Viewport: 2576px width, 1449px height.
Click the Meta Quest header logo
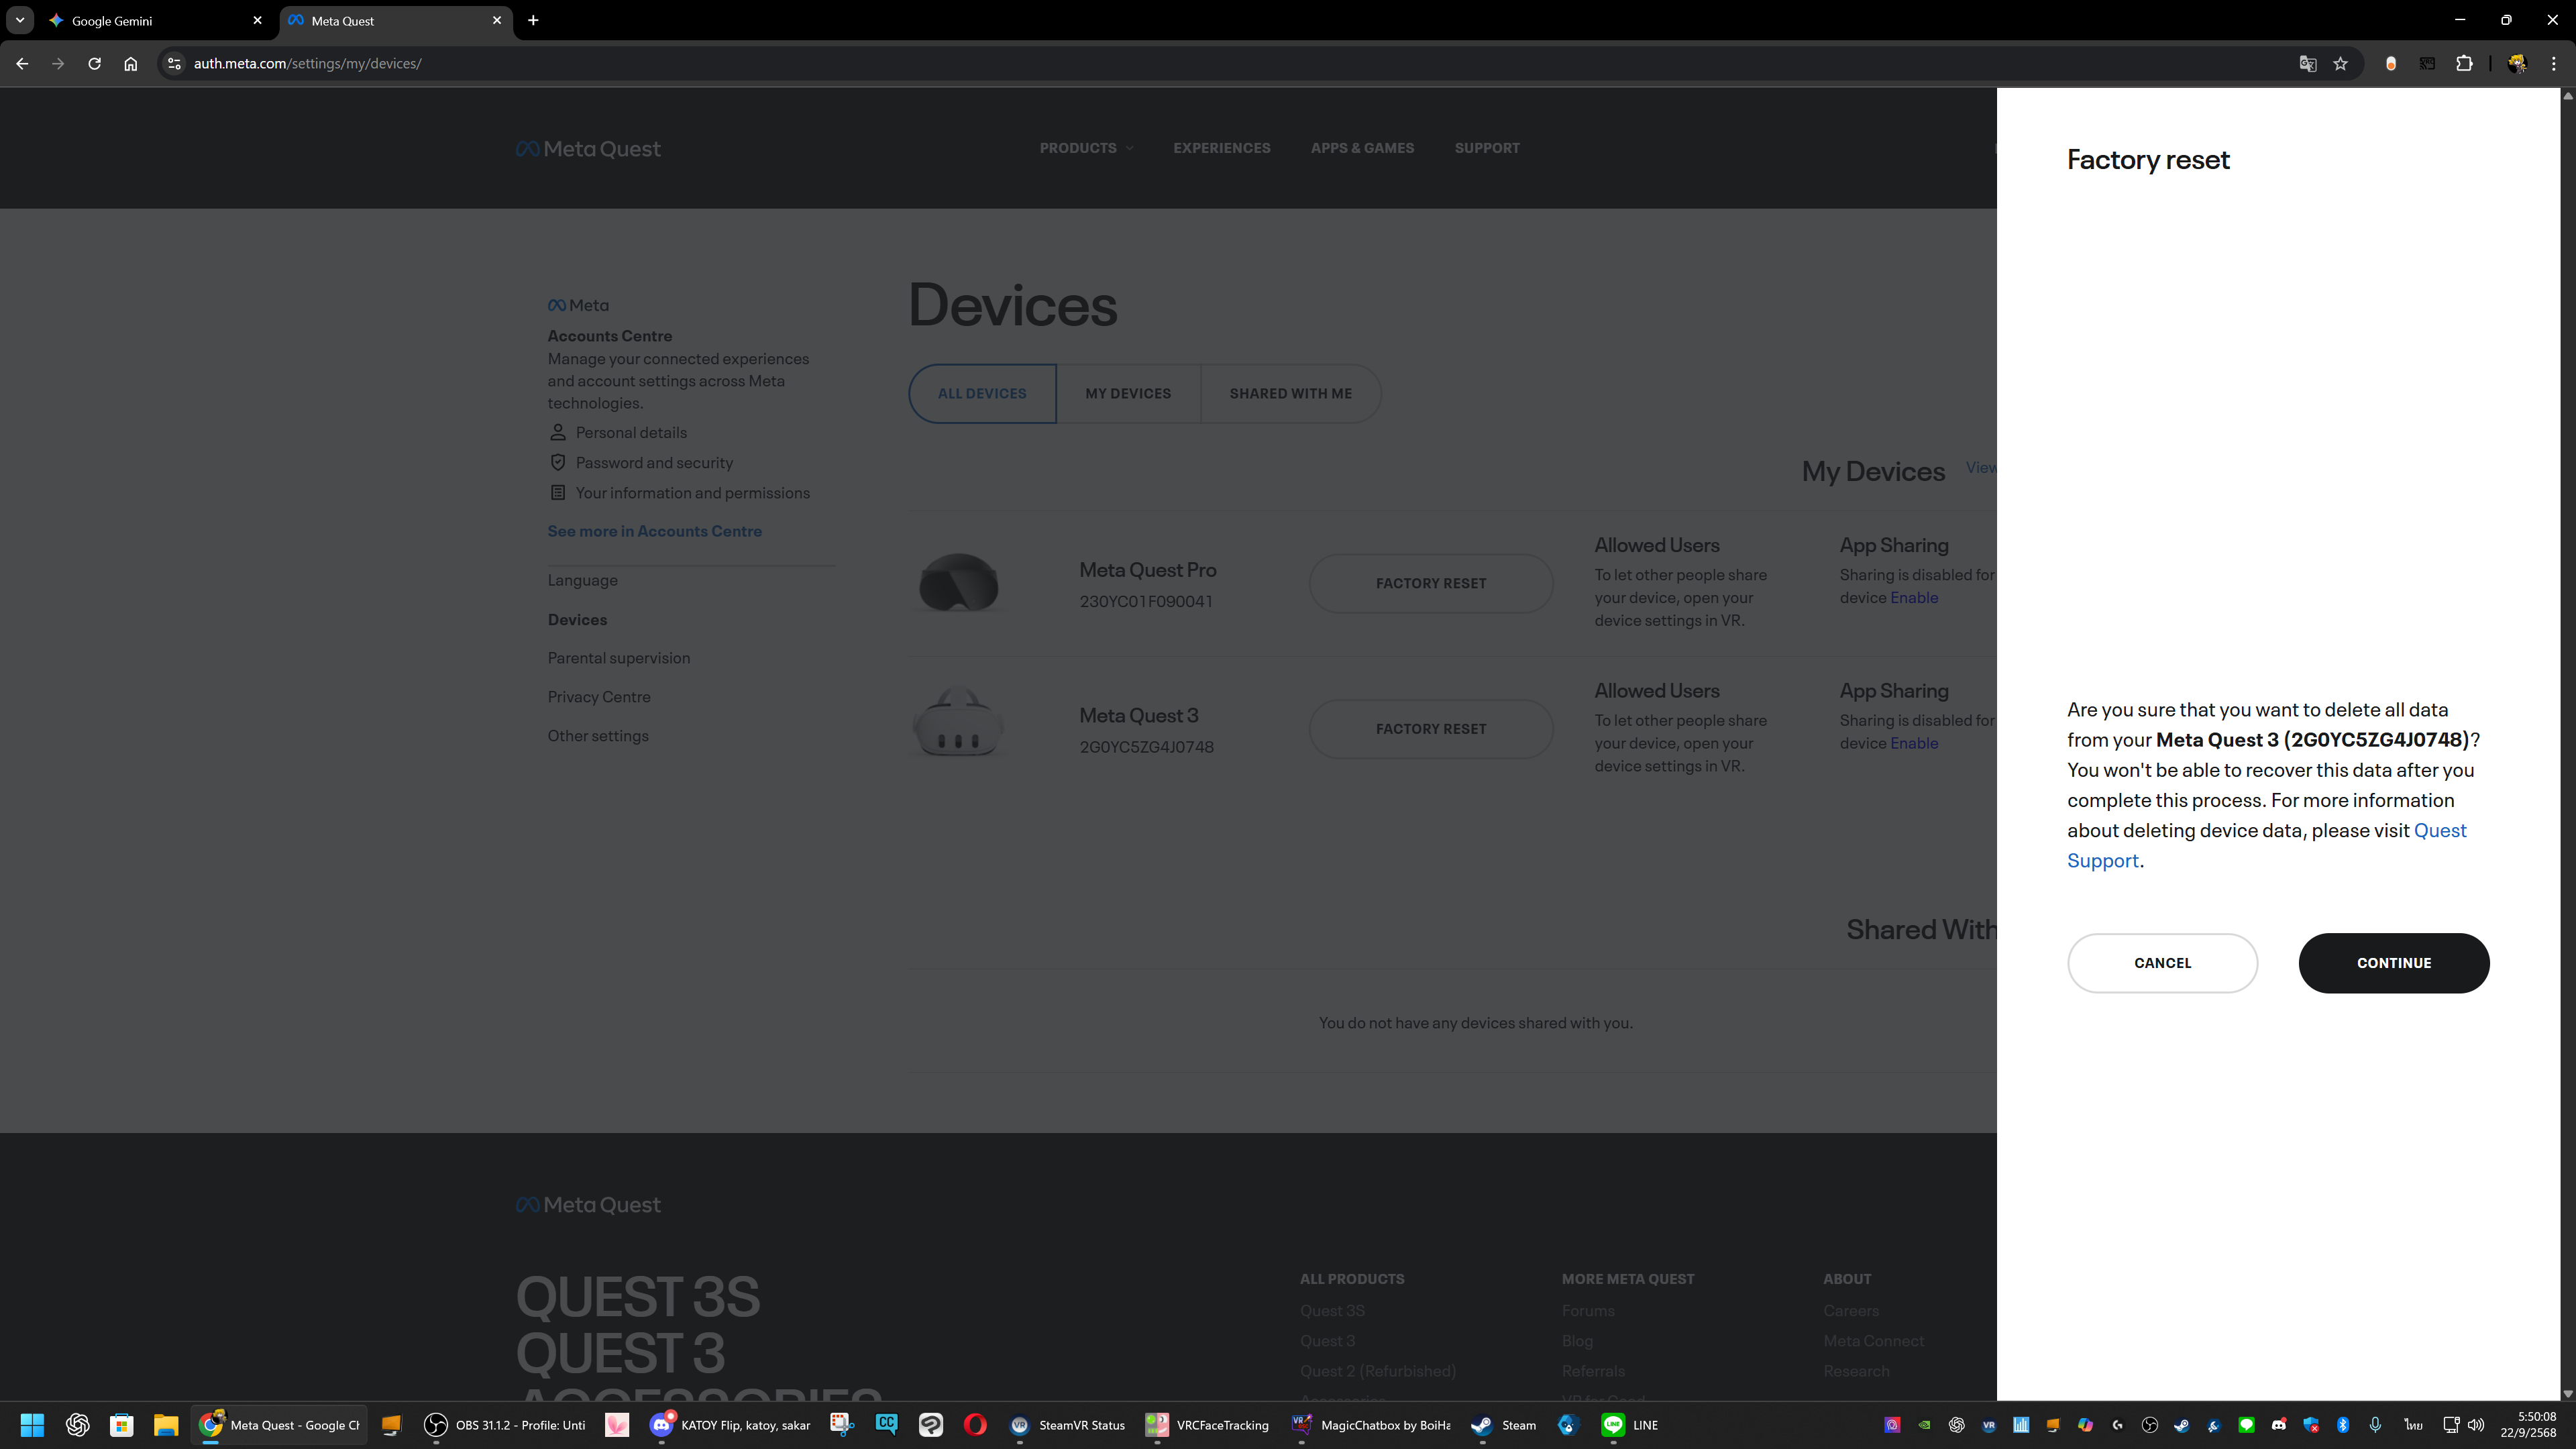(x=588, y=149)
